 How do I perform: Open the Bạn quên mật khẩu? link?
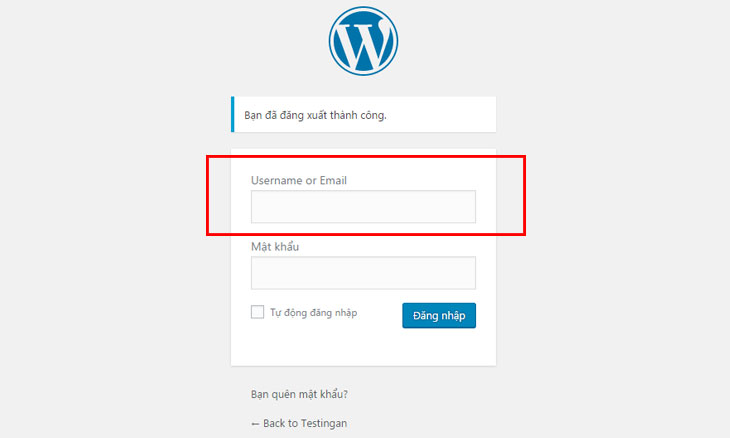(x=299, y=394)
